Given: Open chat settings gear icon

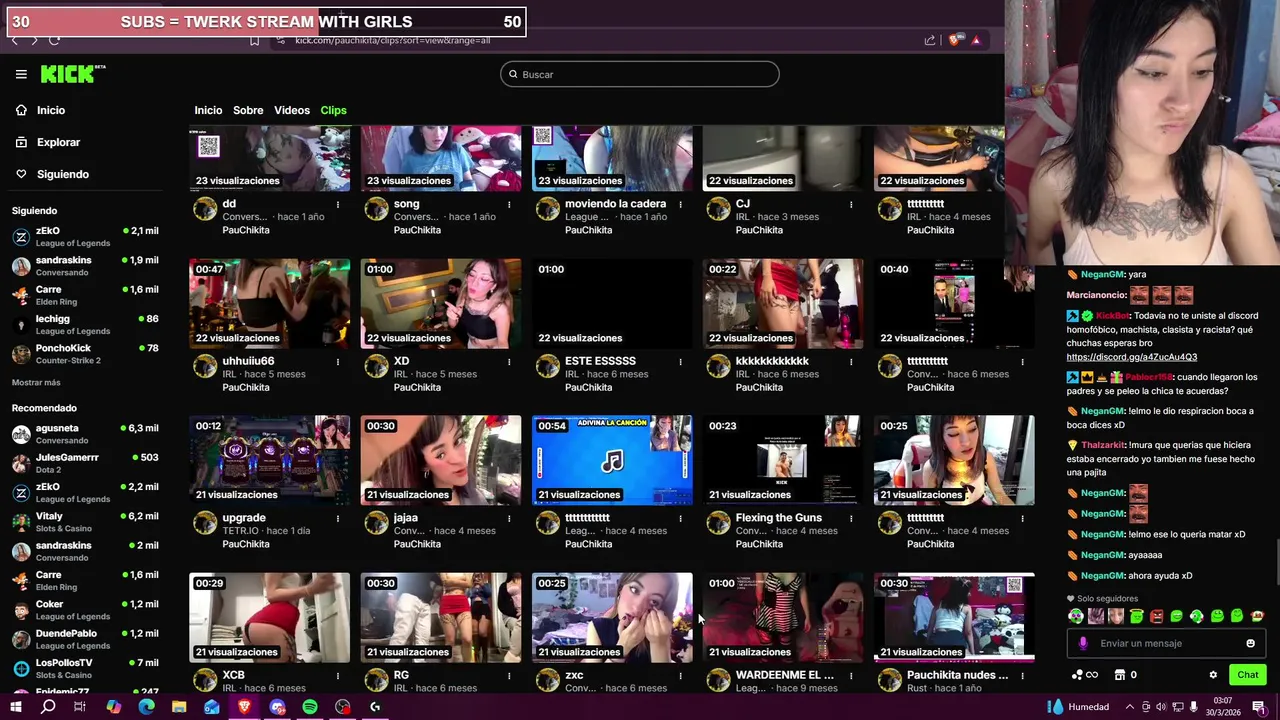Looking at the screenshot, I should click(x=1213, y=675).
